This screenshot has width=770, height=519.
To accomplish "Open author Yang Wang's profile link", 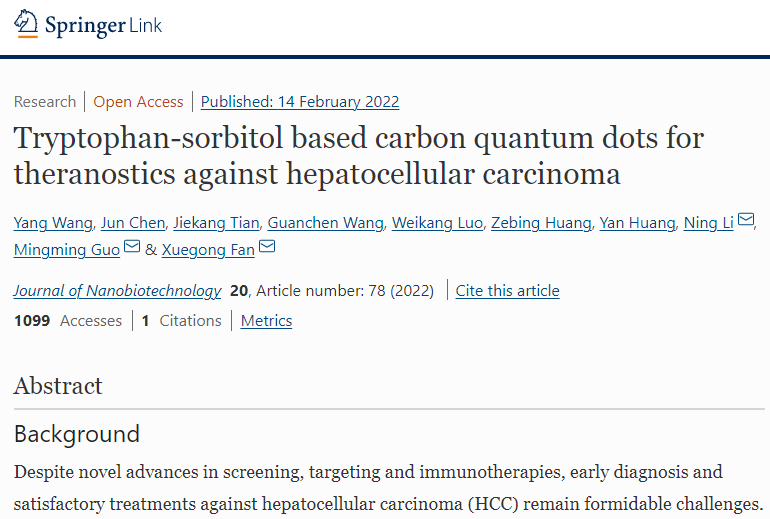I will pos(52,223).
